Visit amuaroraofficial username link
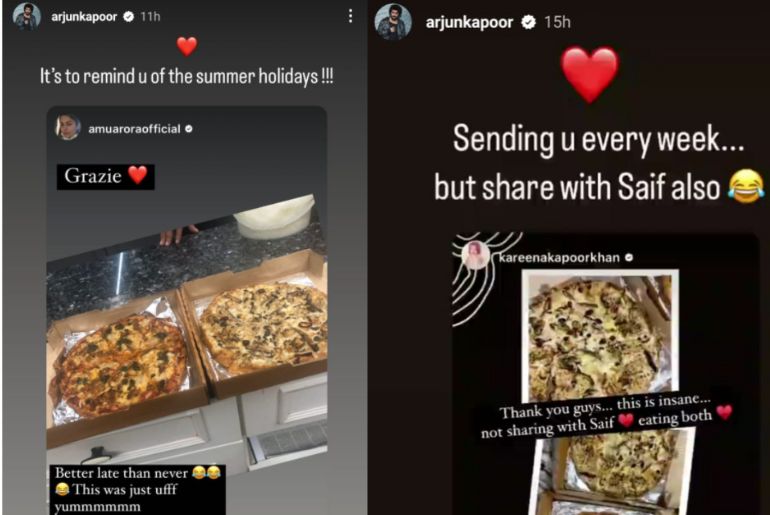 click(134, 129)
